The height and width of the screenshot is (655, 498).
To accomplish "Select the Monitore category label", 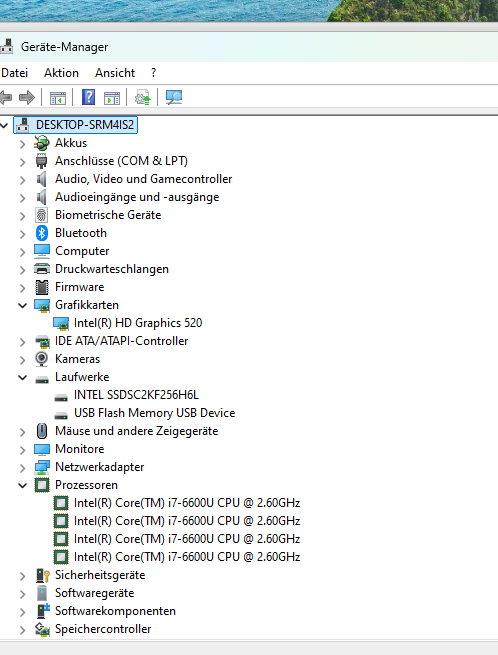I will click(79, 449).
